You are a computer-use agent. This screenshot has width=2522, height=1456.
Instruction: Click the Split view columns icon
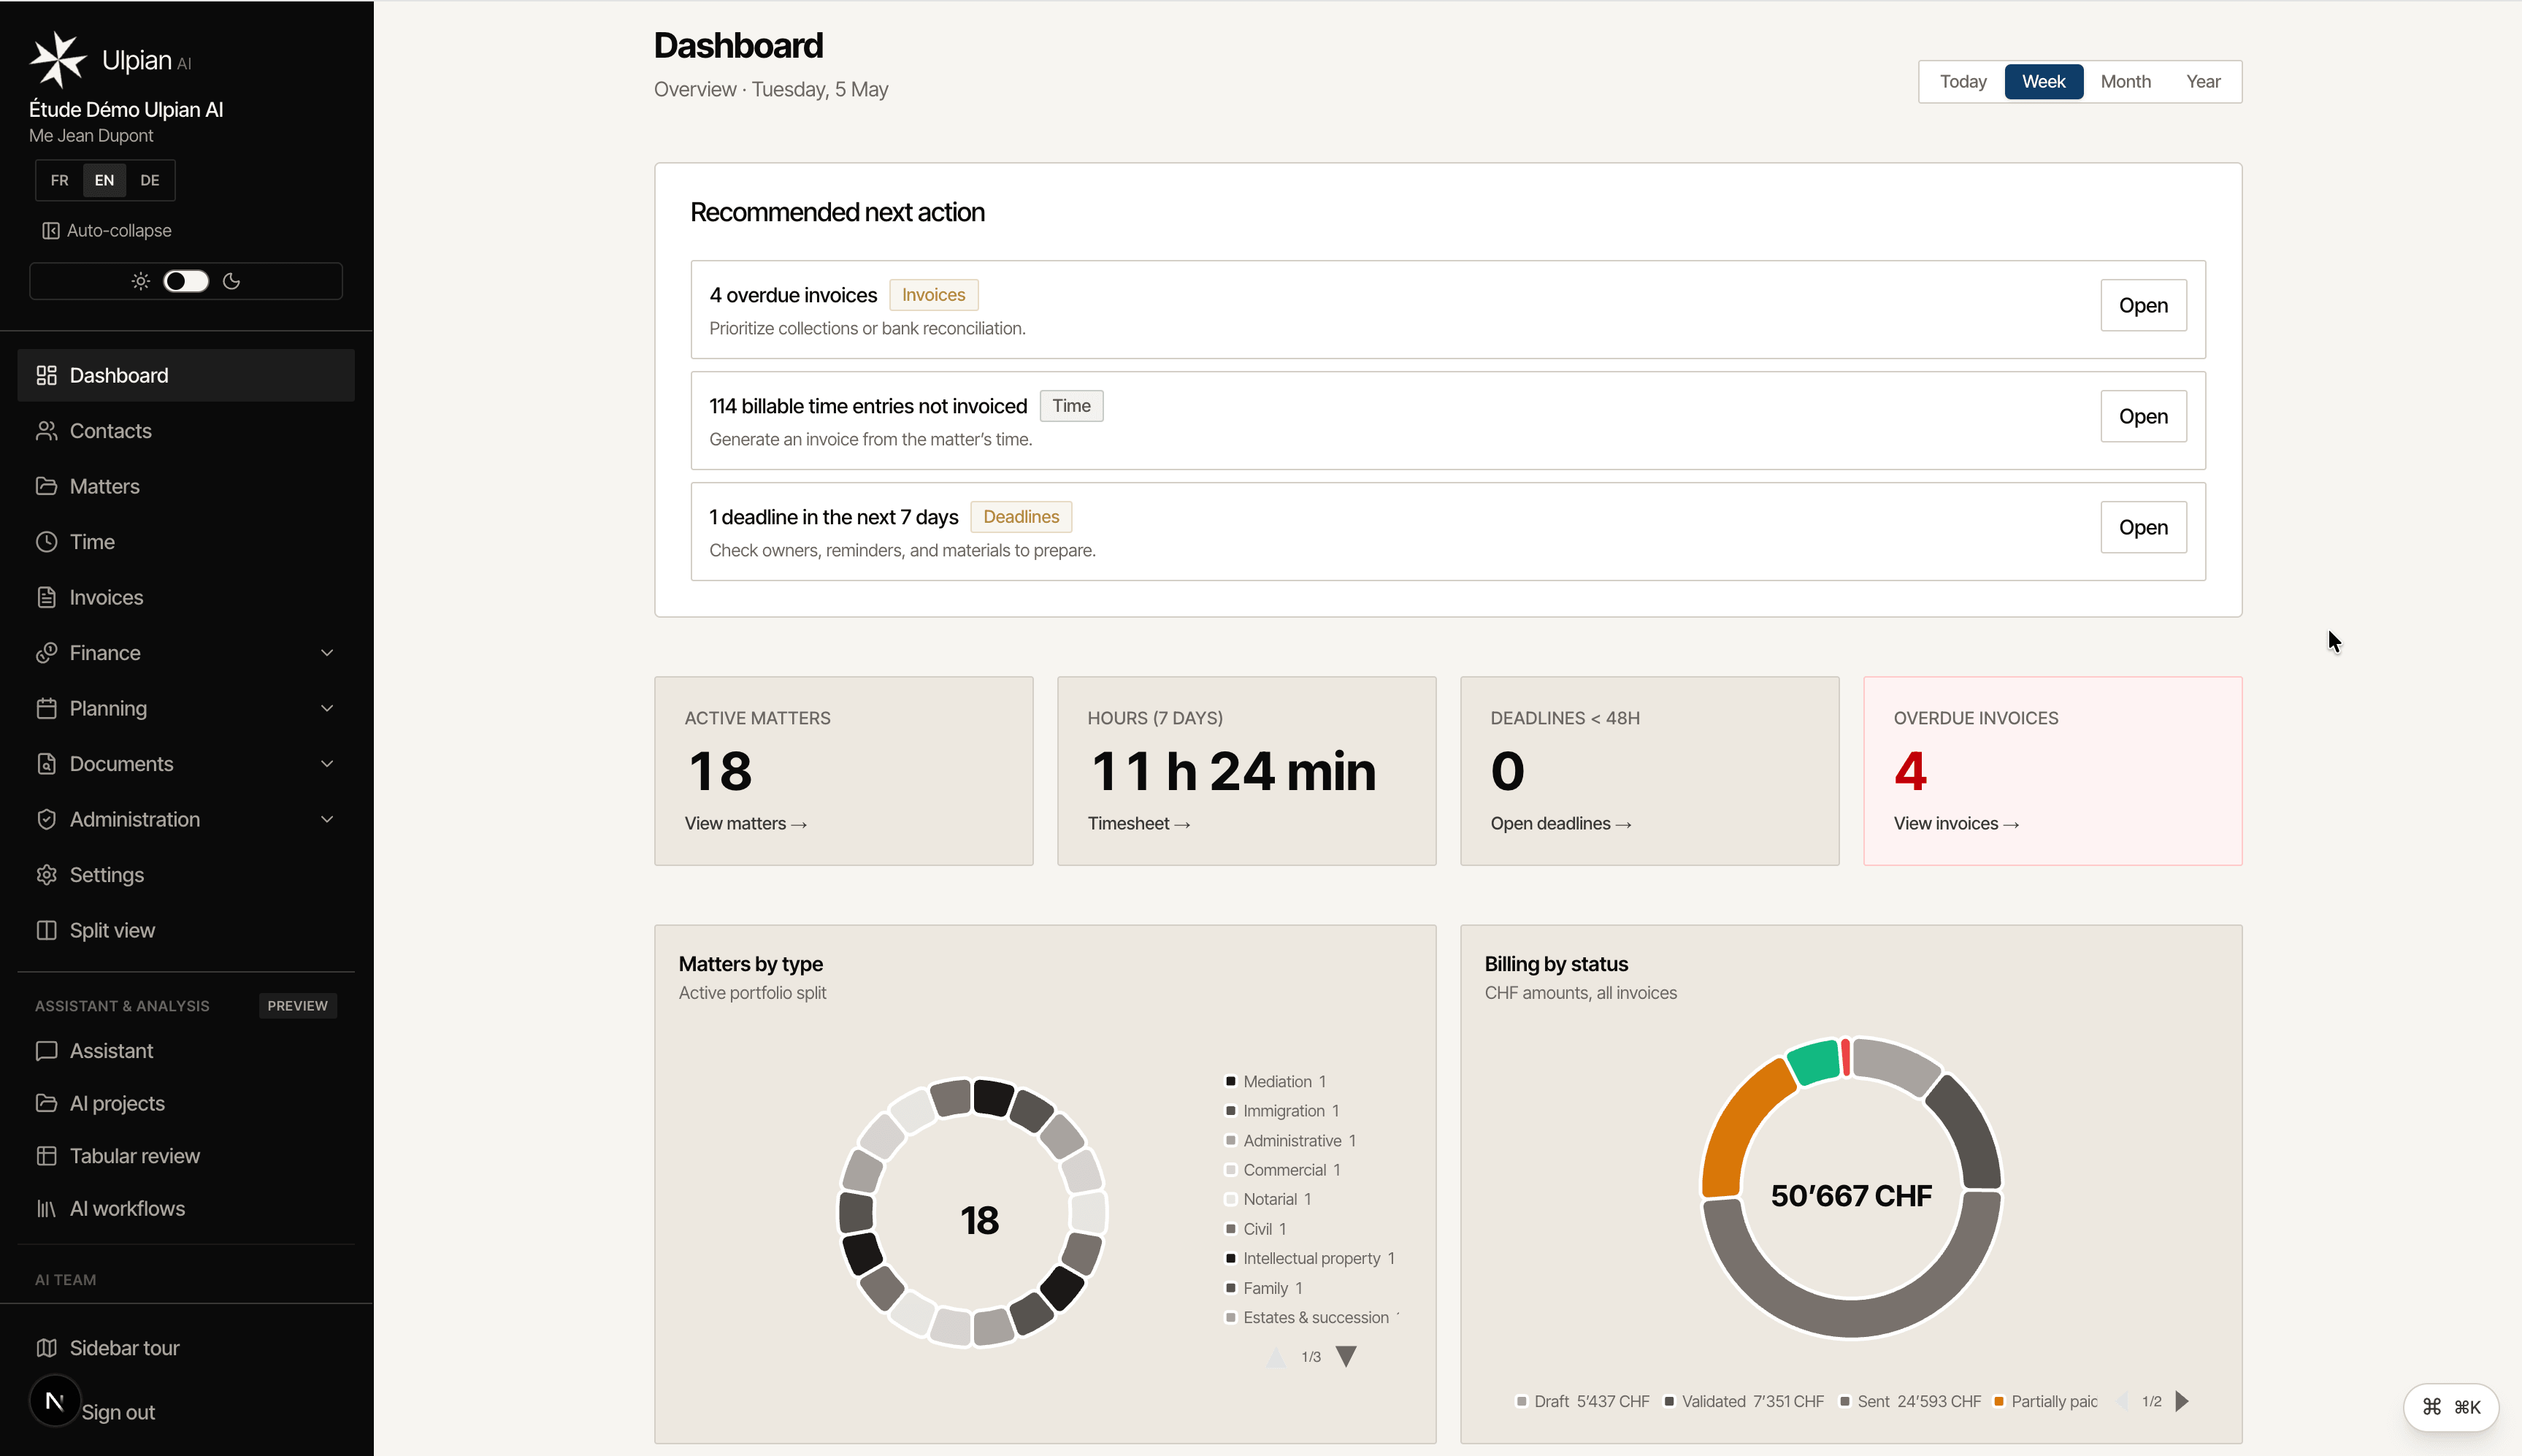pyautogui.click(x=46, y=930)
